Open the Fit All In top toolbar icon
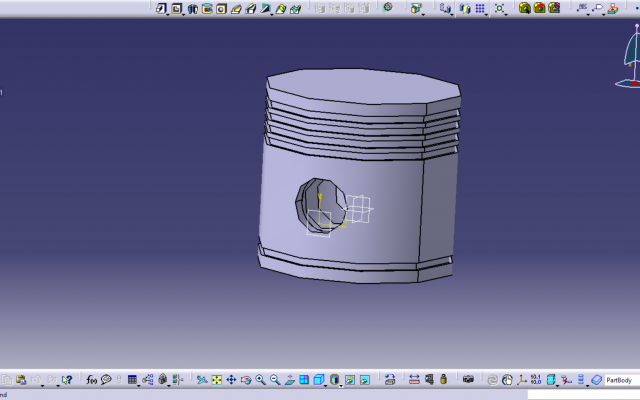Screen dimensions: 640x400 [x=499, y=8]
